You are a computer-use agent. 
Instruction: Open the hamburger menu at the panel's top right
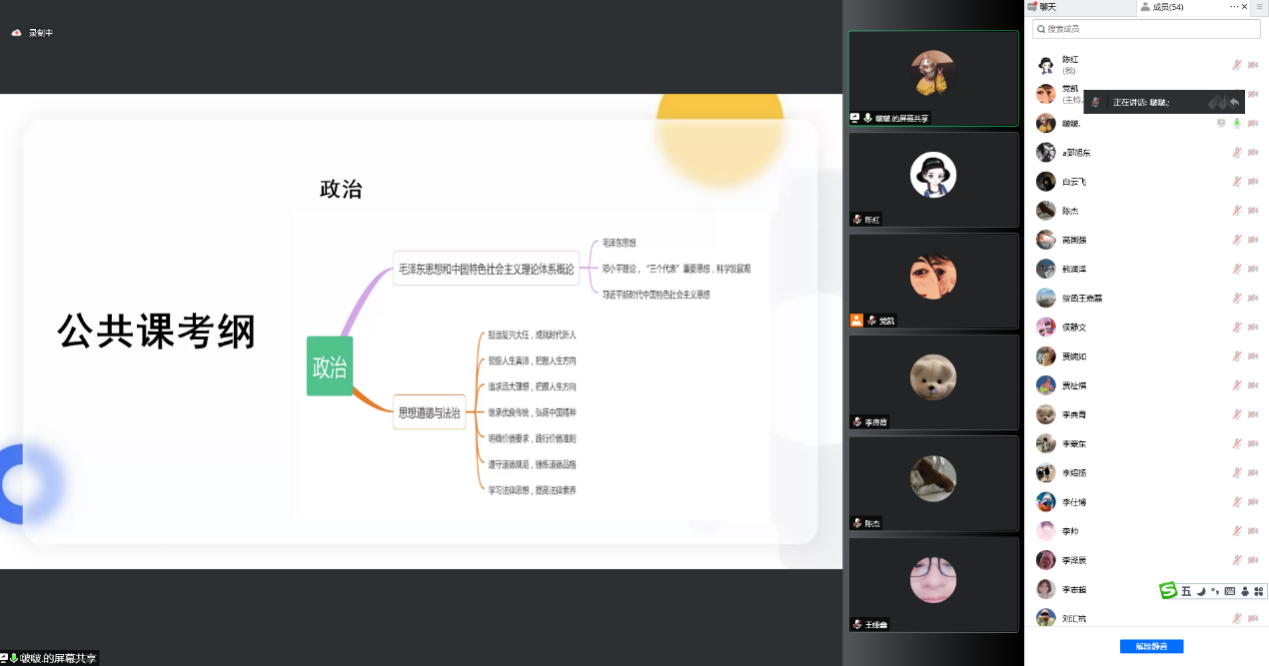(x=1259, y=7)
